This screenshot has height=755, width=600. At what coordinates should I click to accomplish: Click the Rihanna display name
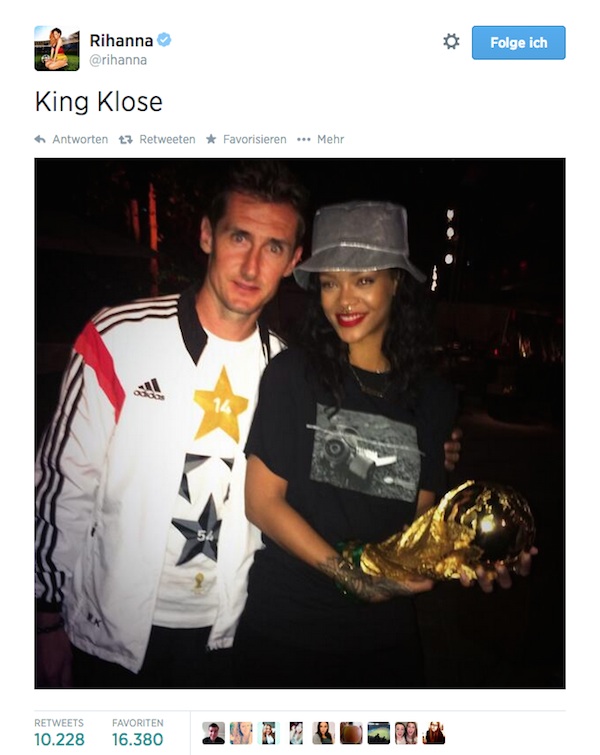point(121,40)
